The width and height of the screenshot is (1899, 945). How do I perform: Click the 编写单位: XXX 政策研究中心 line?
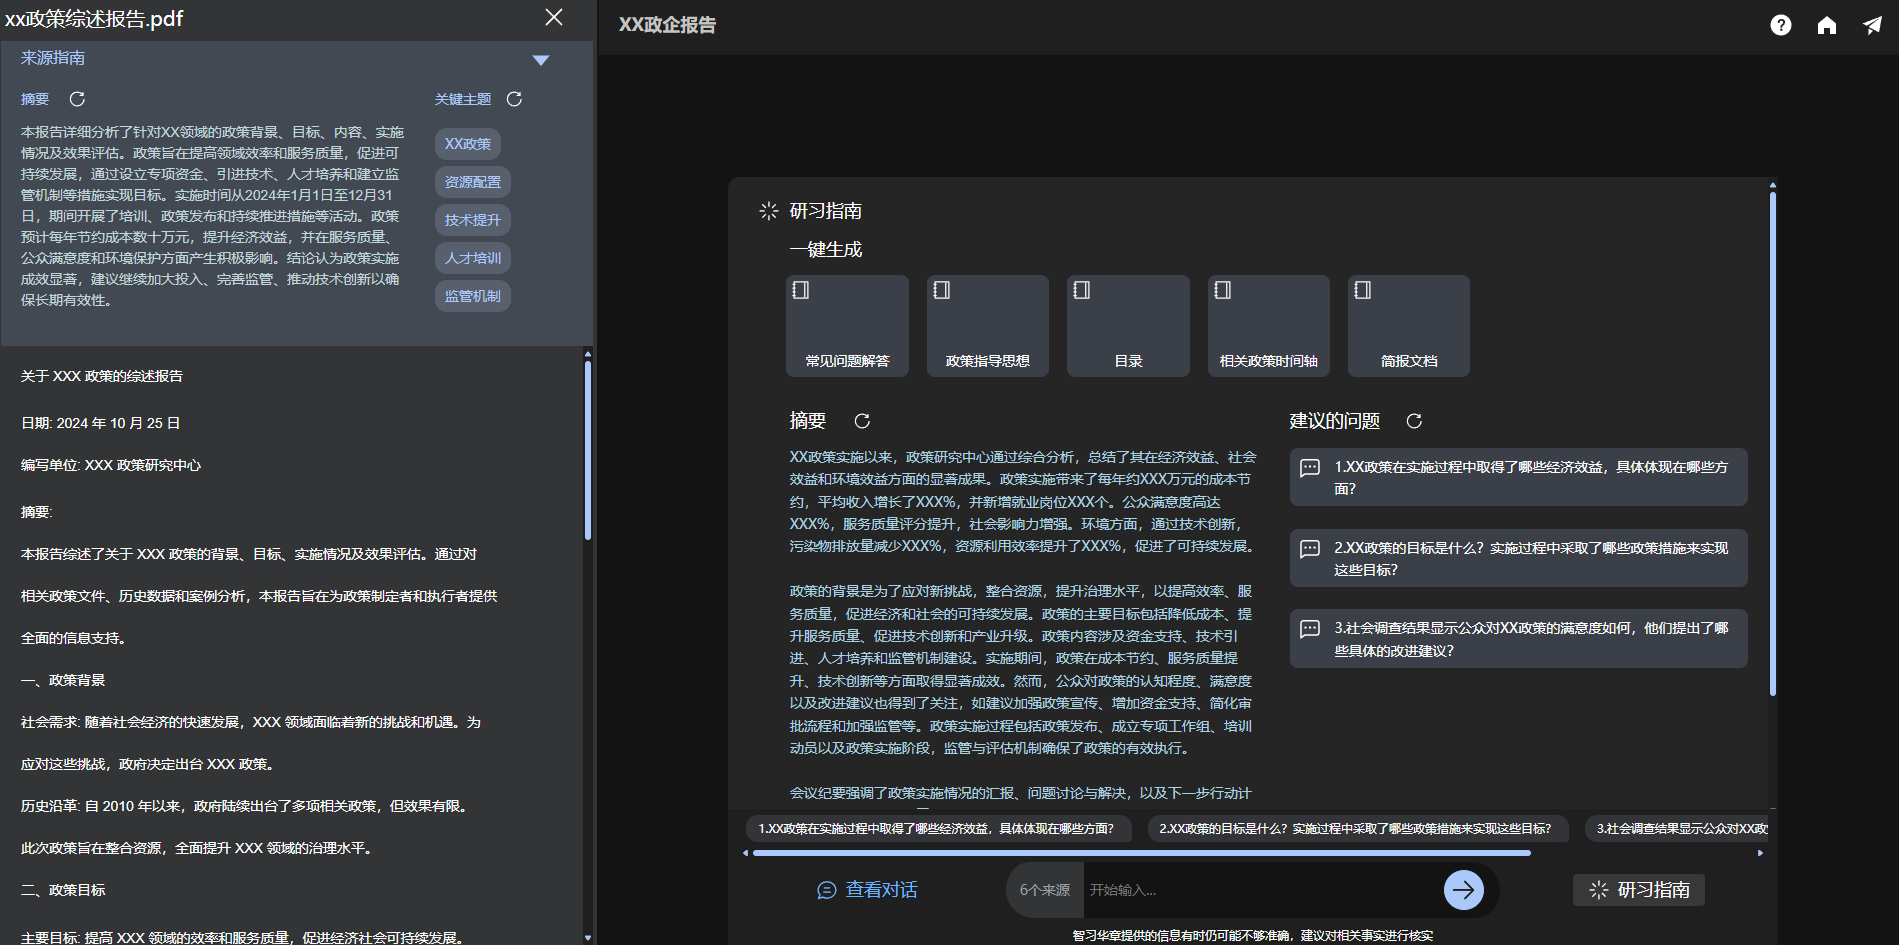pos(111,466)
